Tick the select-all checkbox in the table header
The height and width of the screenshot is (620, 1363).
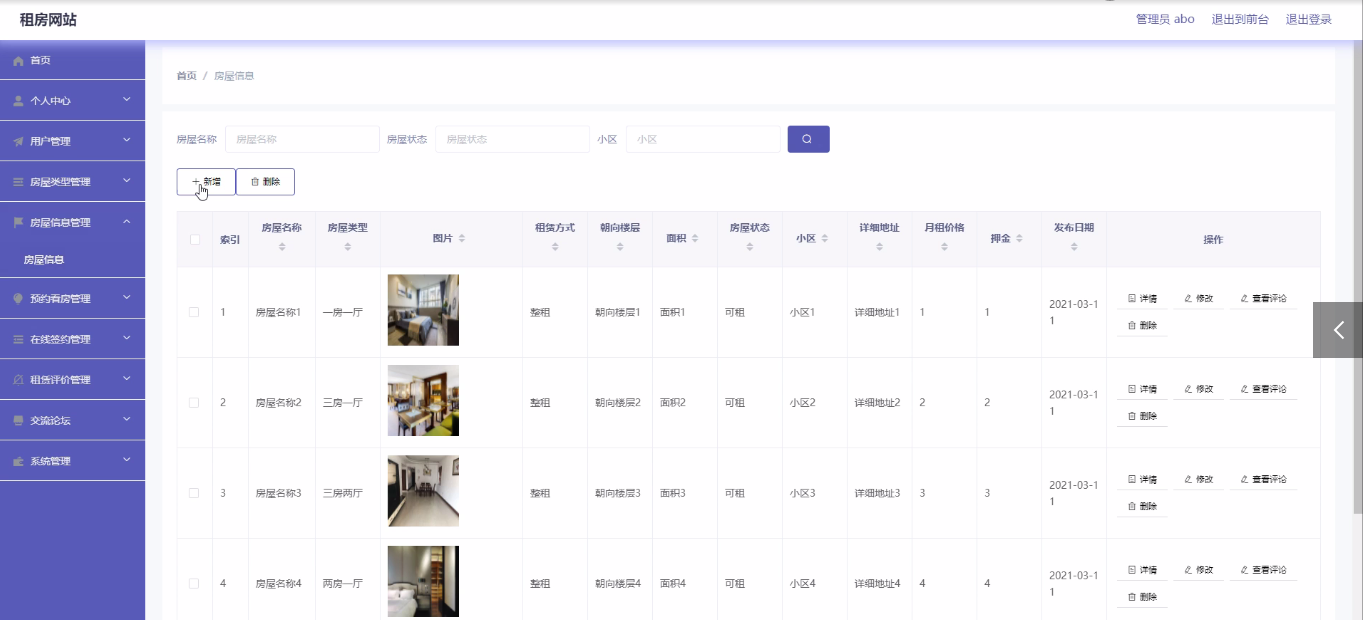click(x=194, y=239)
